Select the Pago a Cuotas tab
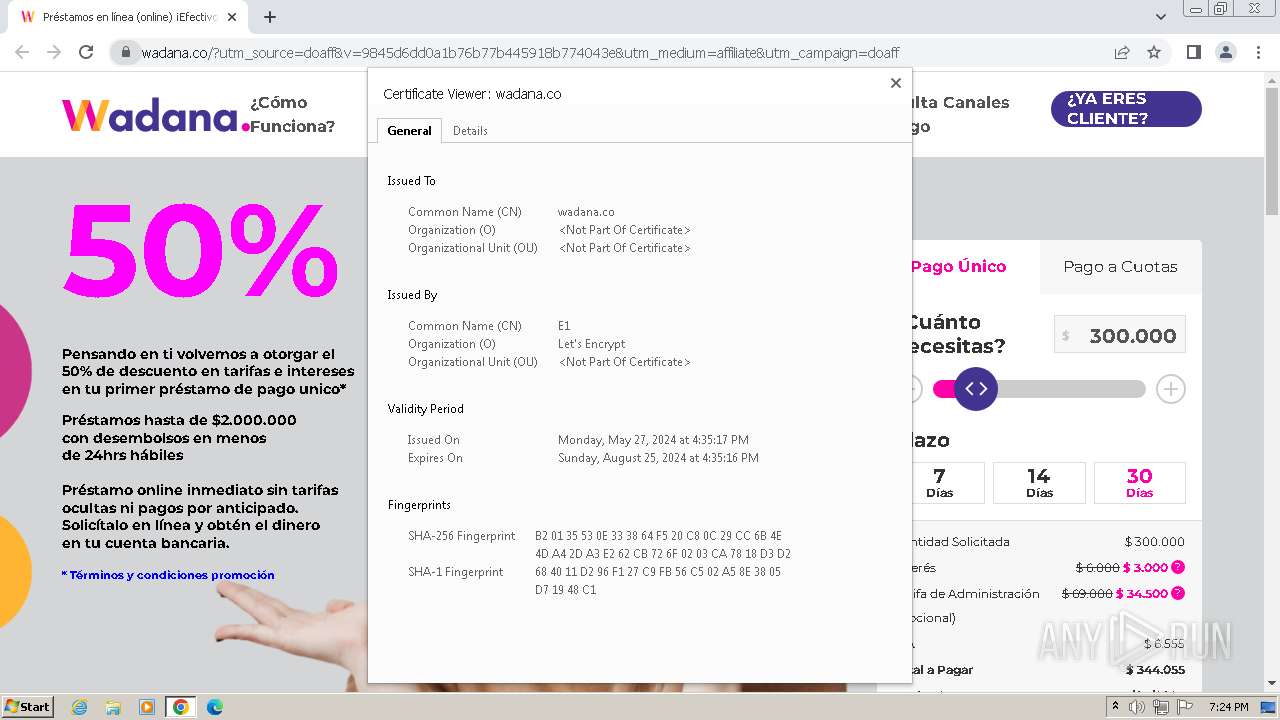The width and height of the screenshot is (1280, 720). (1120, 267)
